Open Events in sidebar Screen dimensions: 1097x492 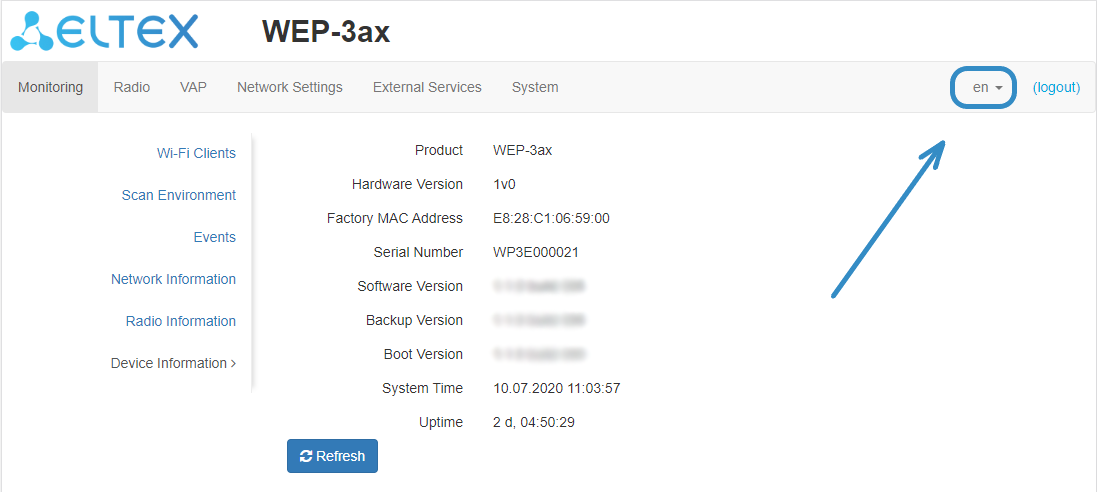214,237
